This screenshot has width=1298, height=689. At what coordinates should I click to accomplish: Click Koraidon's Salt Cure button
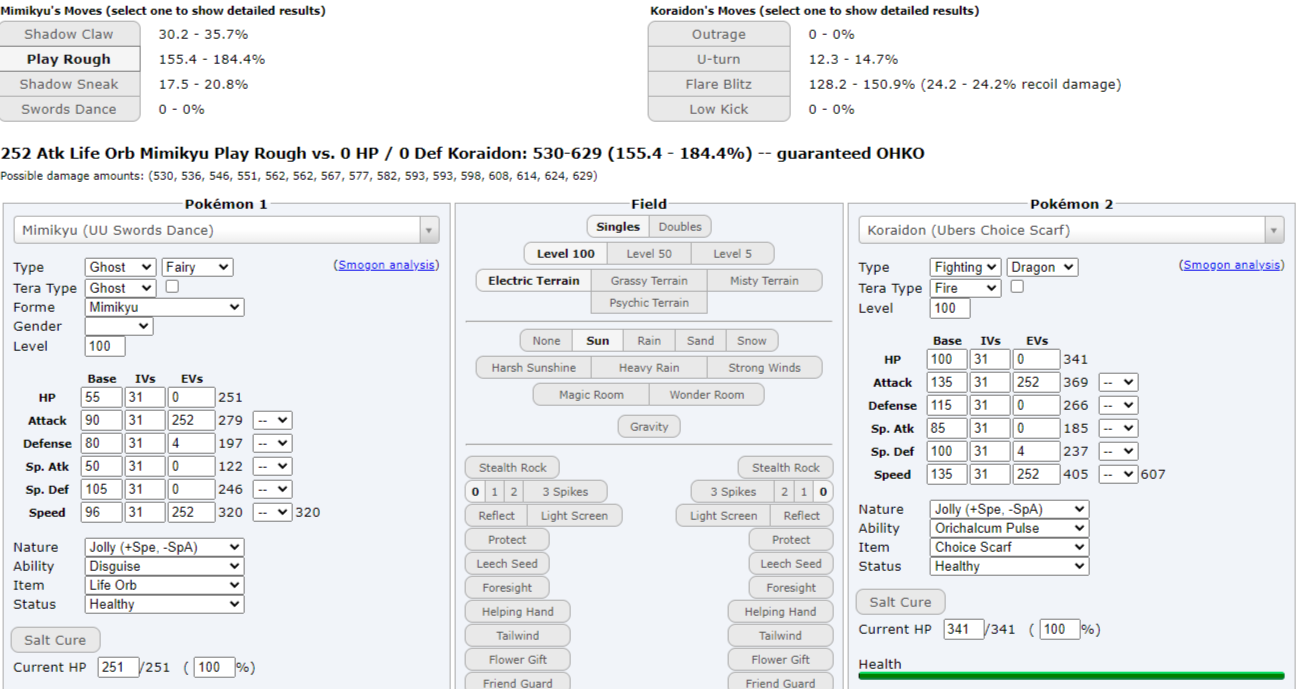click(900, 602)
